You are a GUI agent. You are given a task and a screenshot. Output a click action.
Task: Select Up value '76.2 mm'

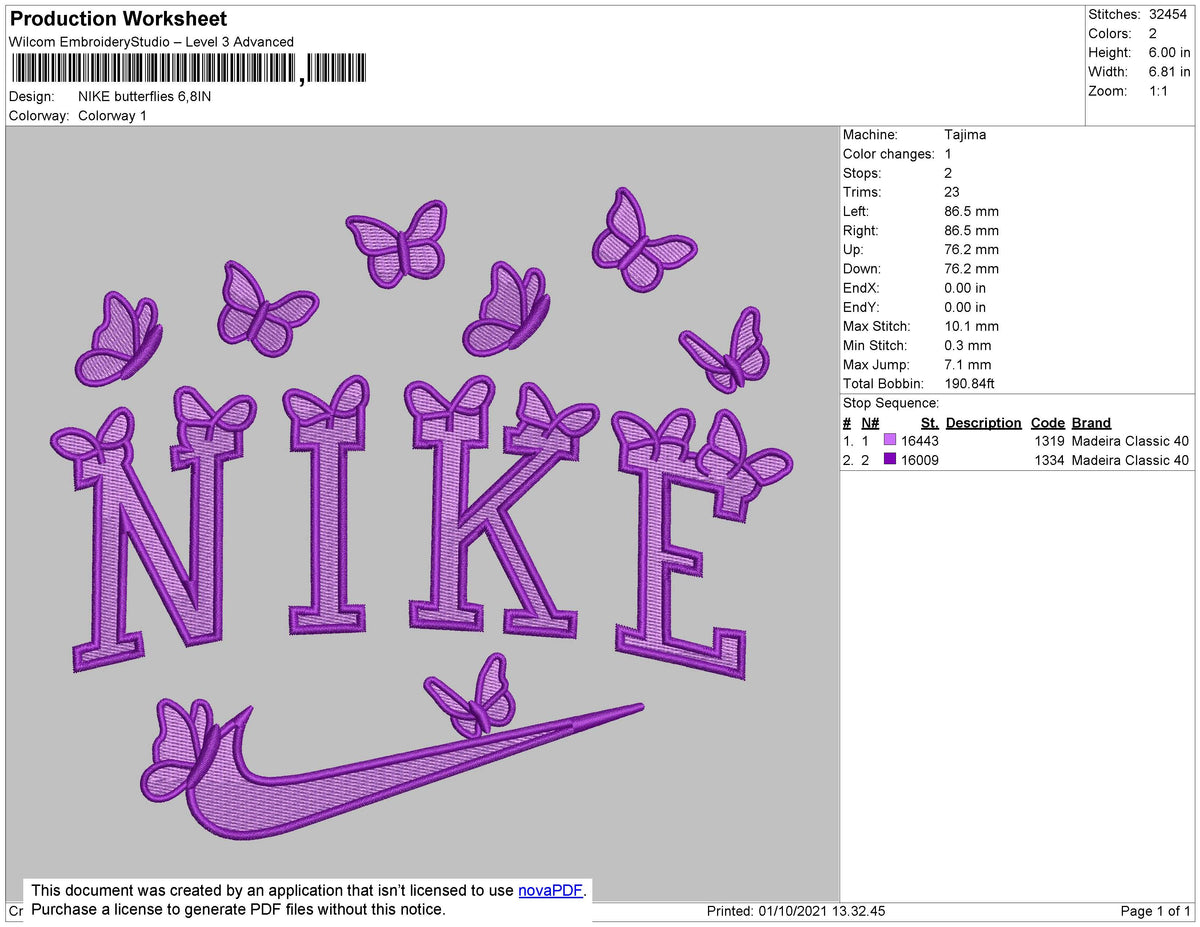click(971, 250)
